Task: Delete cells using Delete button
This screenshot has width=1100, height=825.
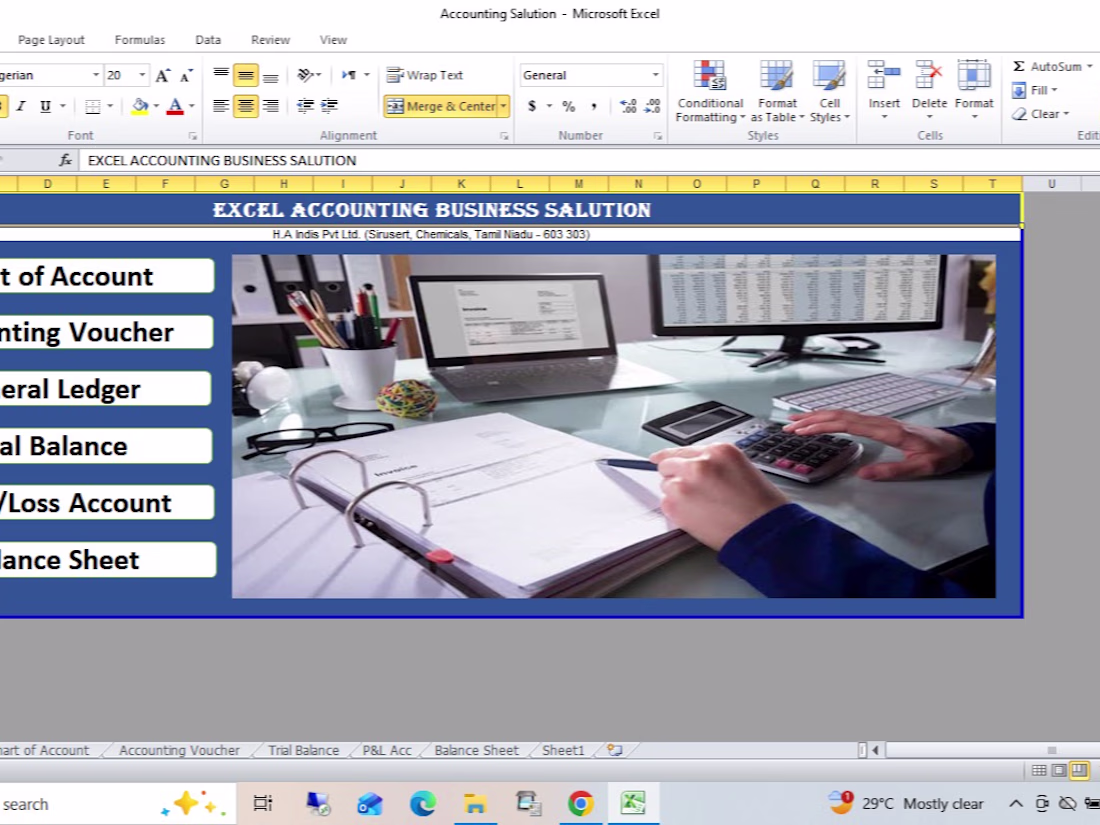Action: (x=929, y=90)
